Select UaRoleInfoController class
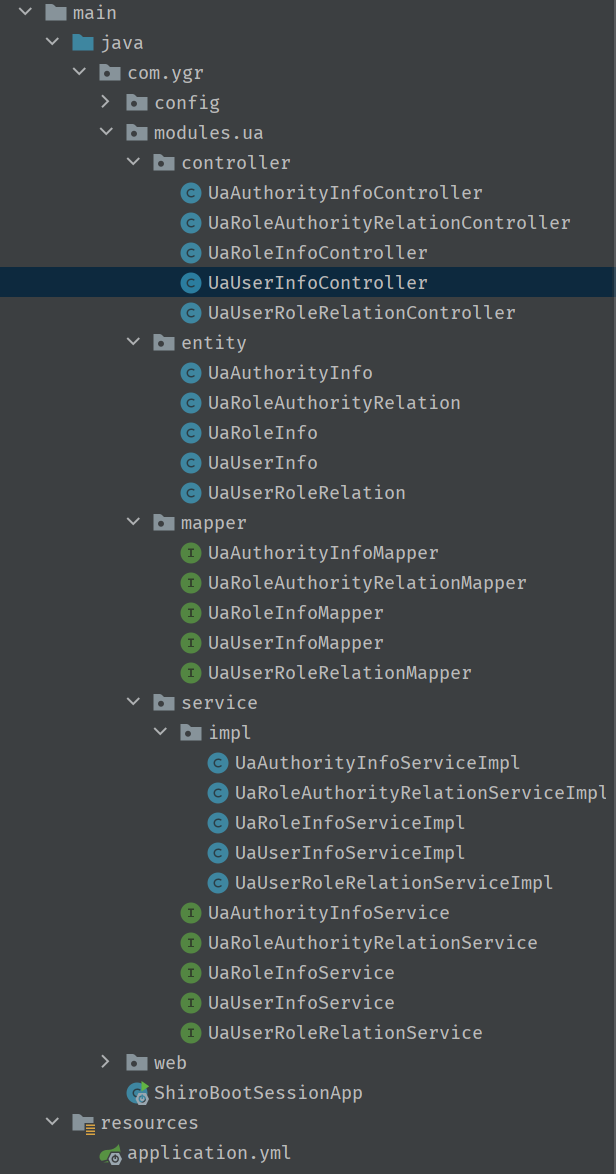 pyautogui.click(x=317, y=253)
